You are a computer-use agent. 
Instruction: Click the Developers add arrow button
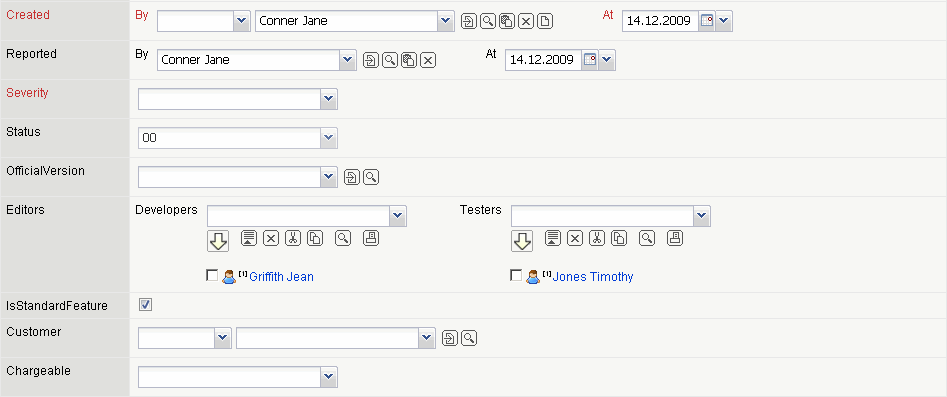(218, 240)
